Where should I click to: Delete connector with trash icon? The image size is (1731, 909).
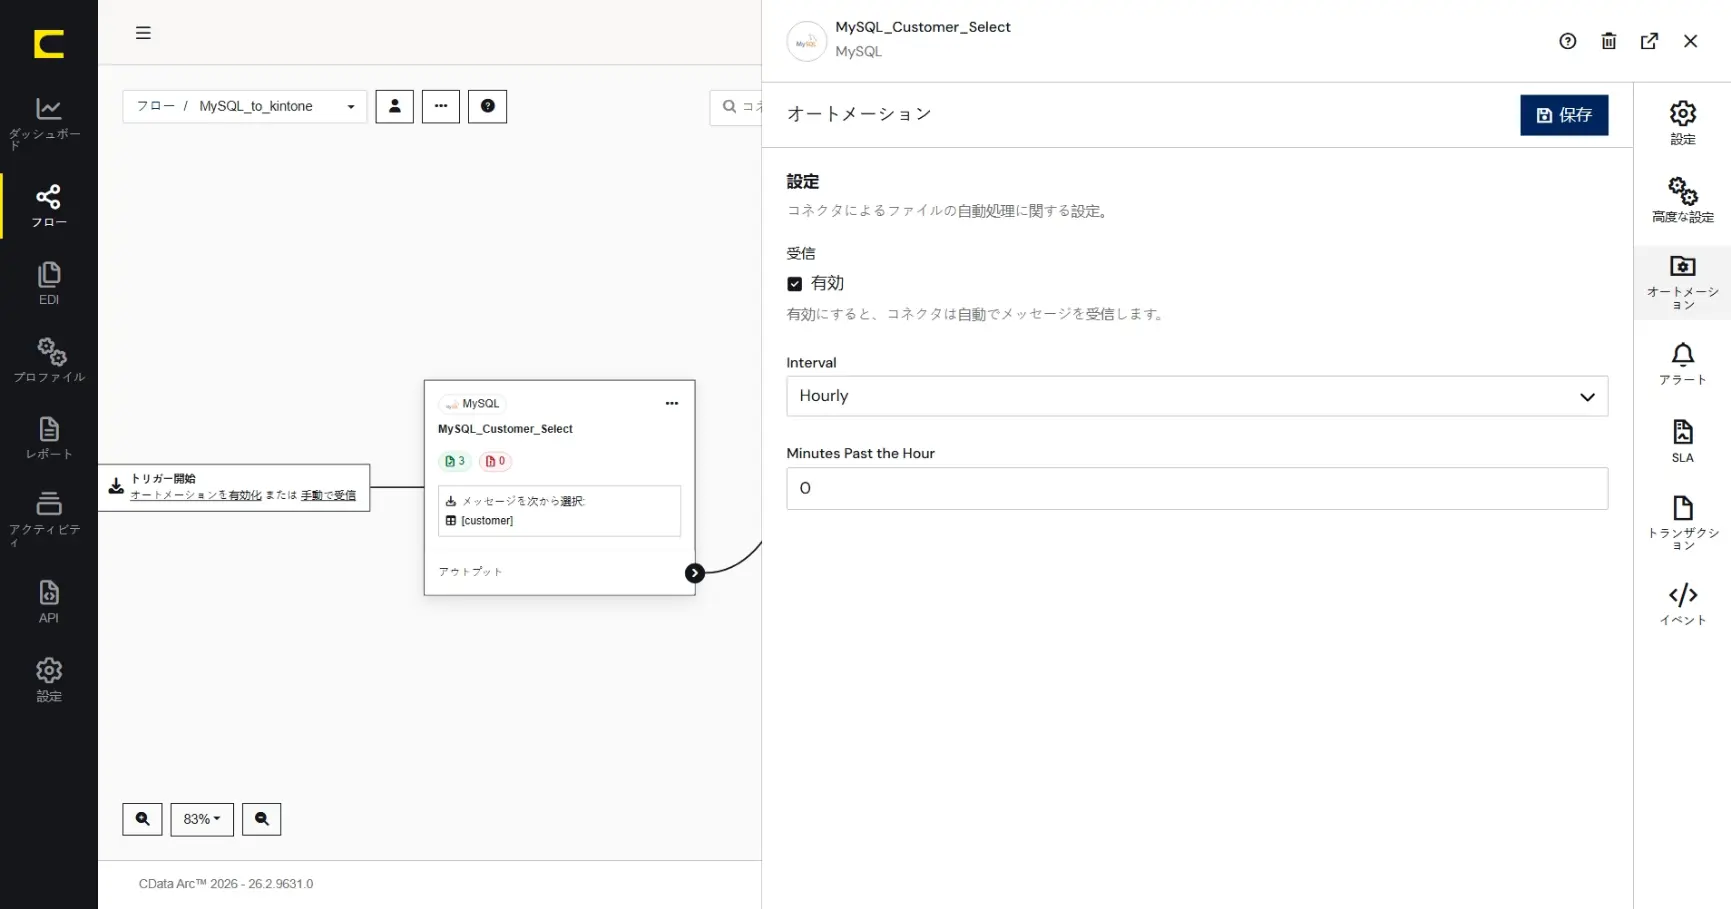1609,41
